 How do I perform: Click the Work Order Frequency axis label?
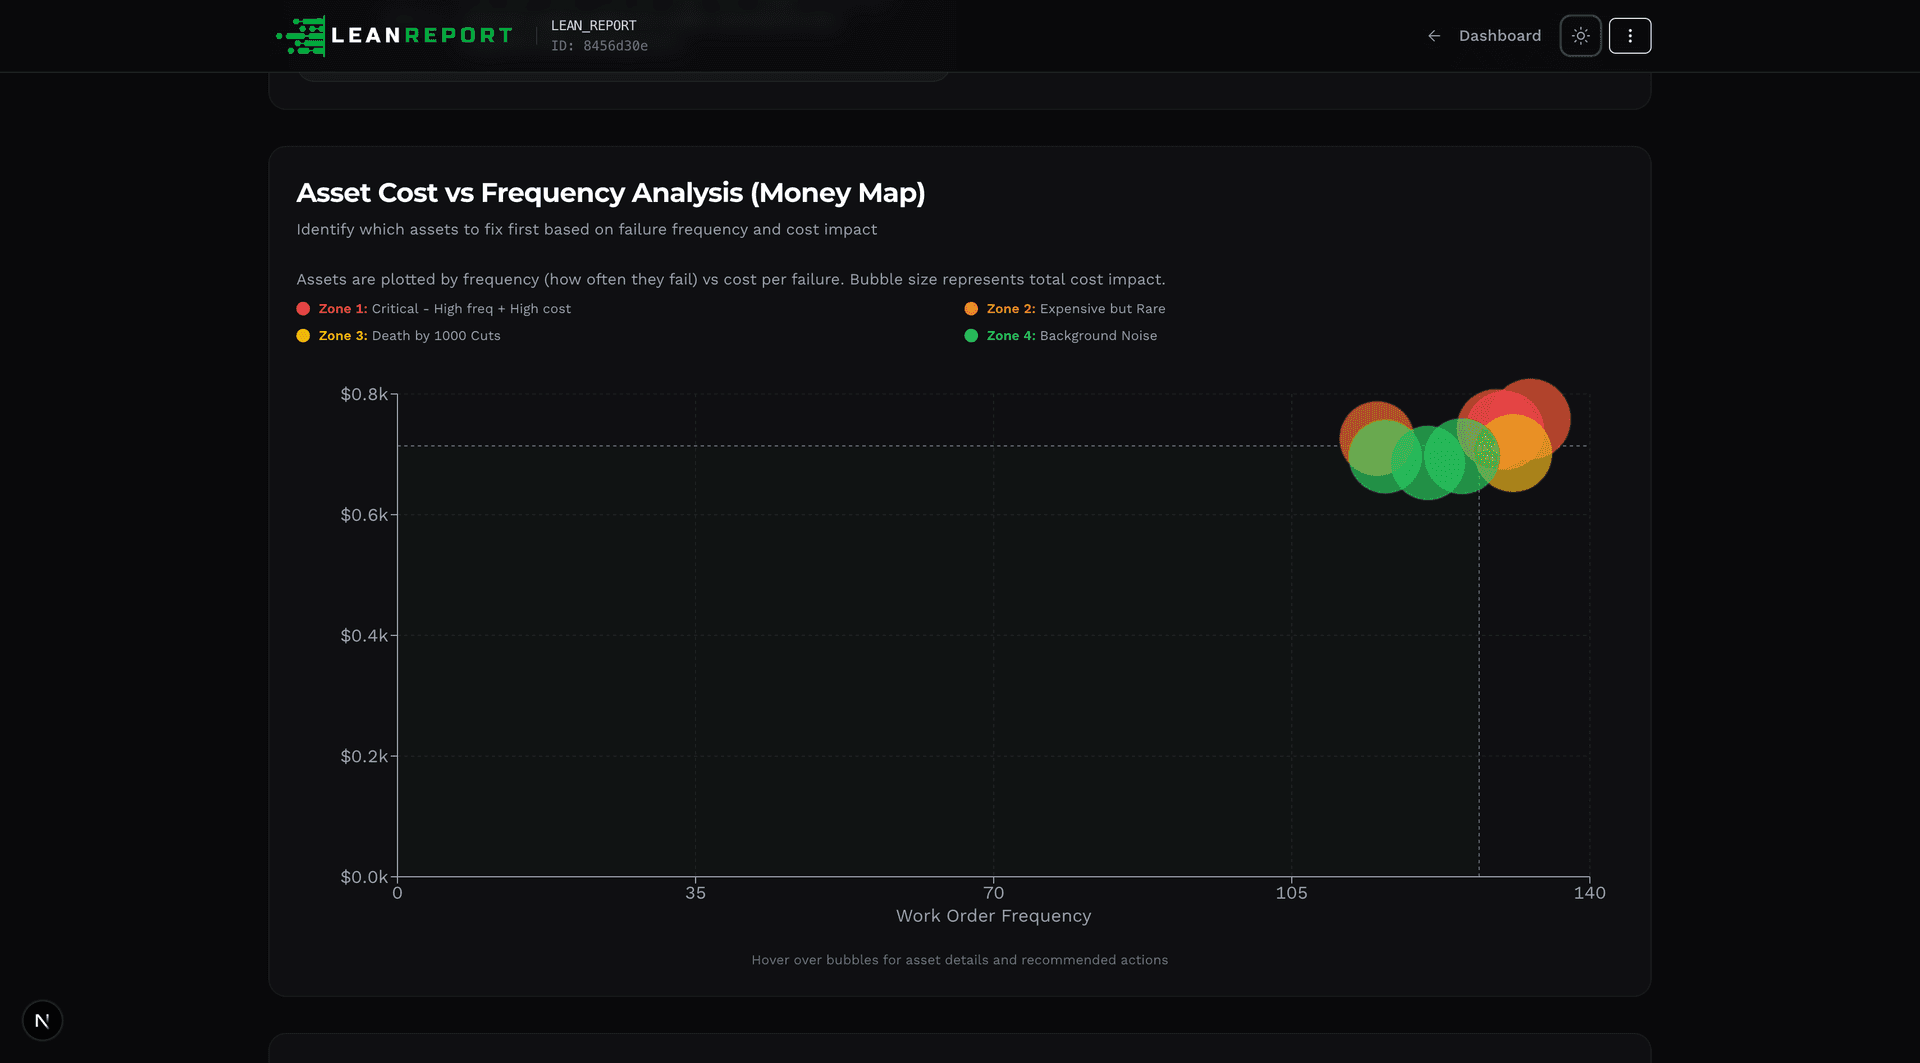(993, 915)
